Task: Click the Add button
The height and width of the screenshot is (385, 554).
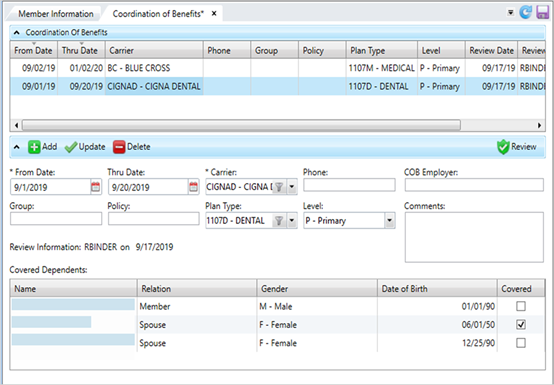Action: 42,147
